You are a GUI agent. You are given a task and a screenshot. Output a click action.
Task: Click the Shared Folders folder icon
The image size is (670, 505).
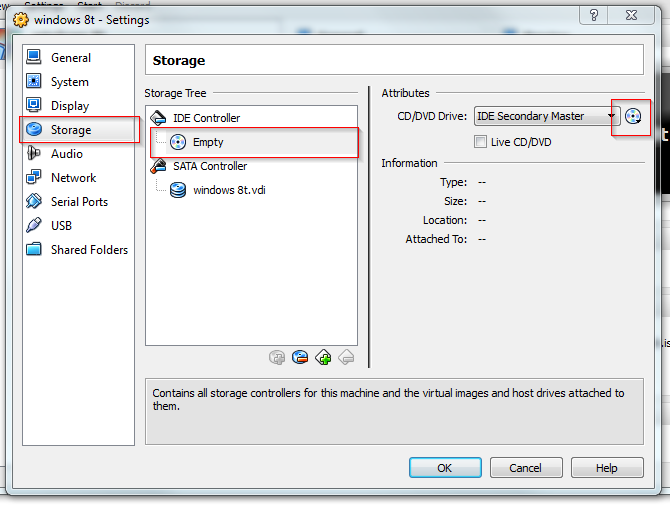(x=34, y=249)
